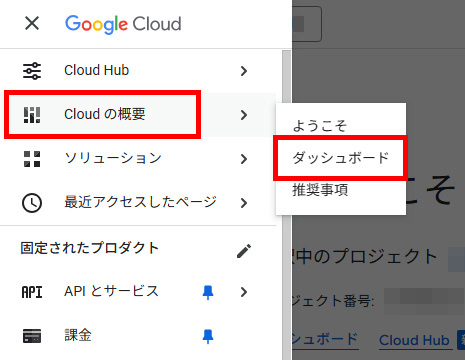465x360 pixels.
Task: Select the Cloud の概要 menu item
Action: click(x=138, y=115)
